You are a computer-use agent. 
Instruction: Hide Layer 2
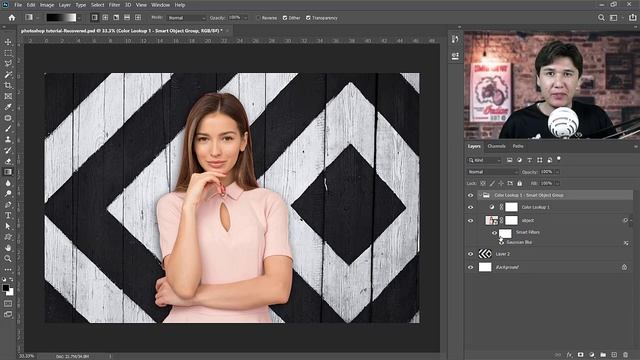tap(470, 254)
